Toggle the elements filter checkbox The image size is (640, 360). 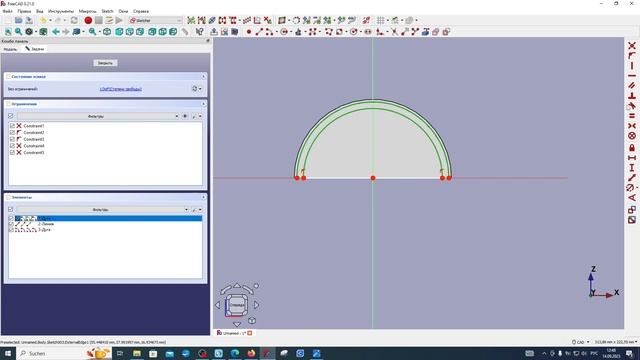pos(11,209)
